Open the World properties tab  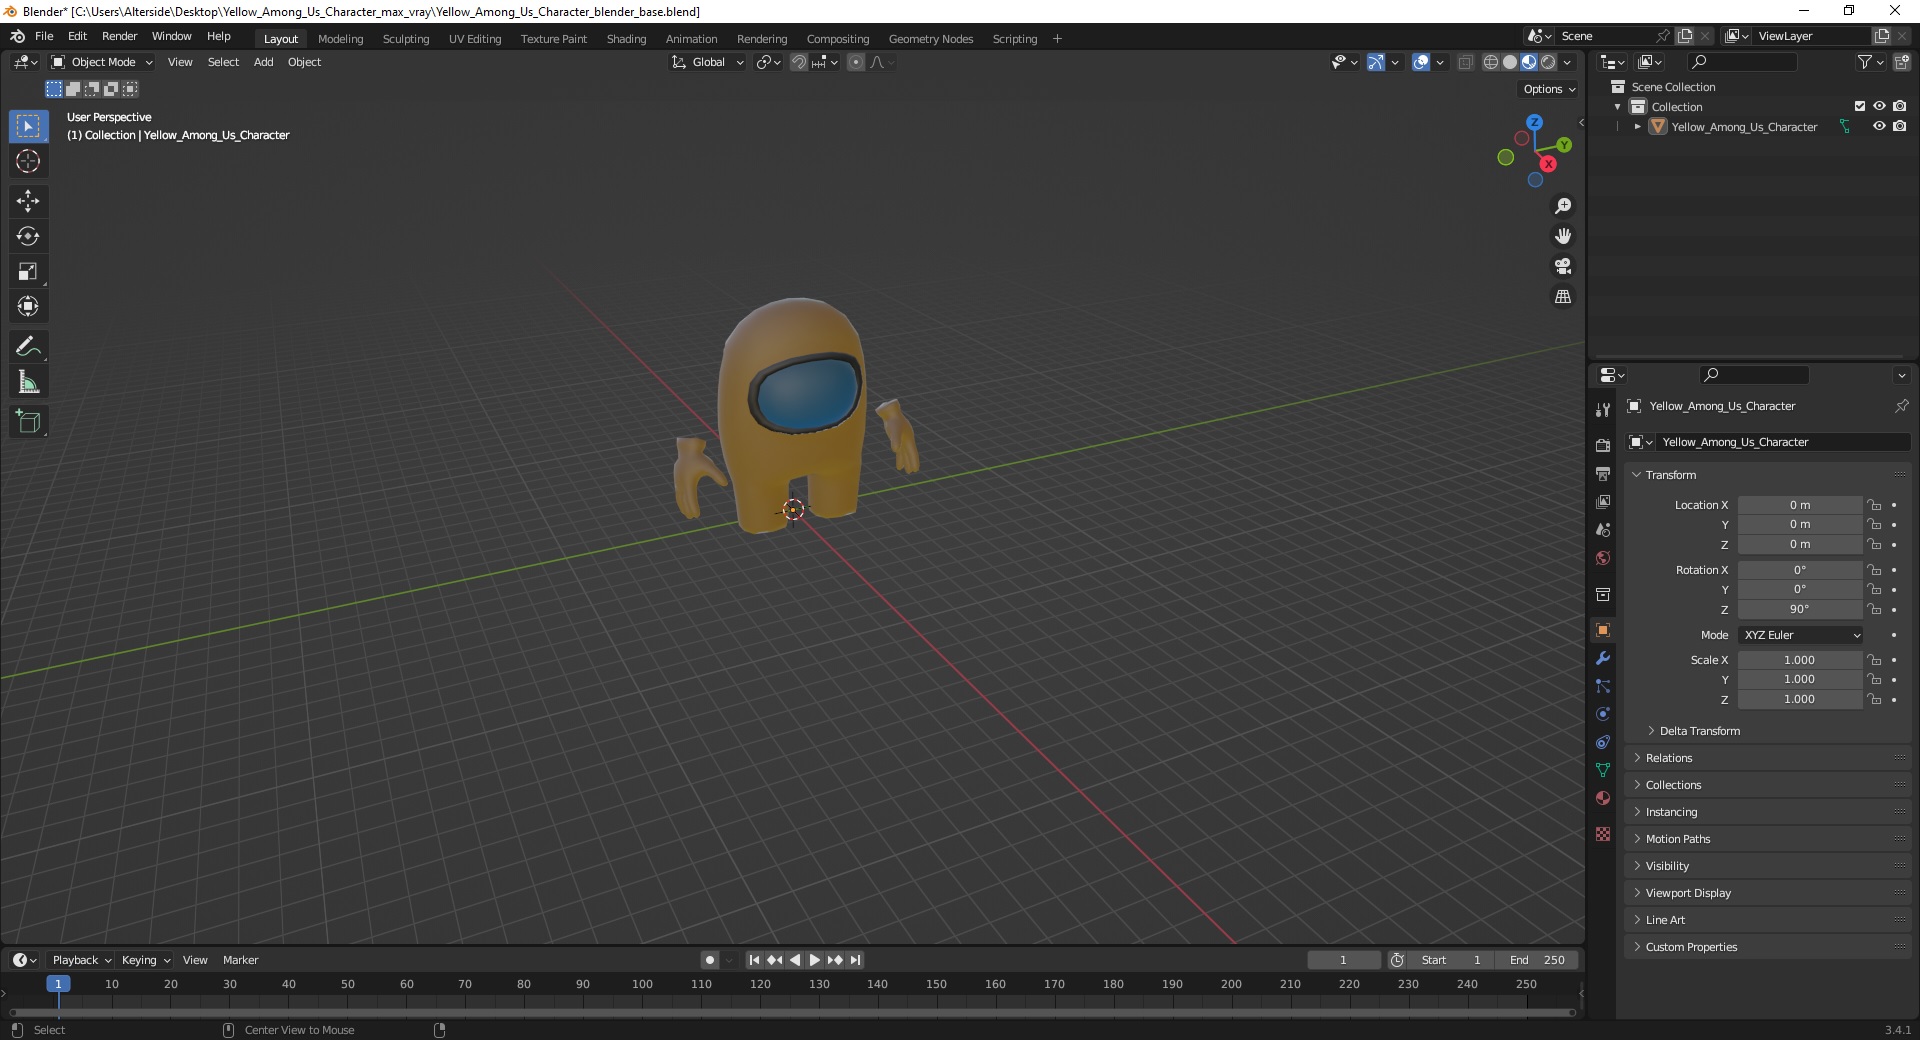[1603, 557]
